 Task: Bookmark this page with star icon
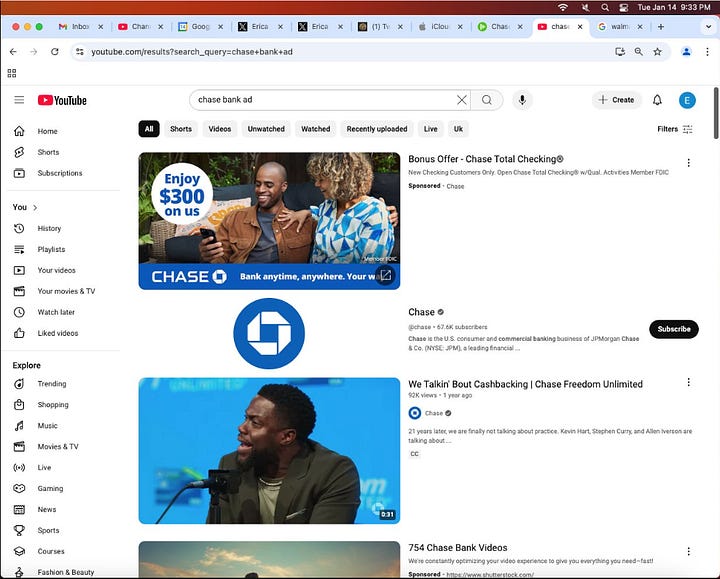[x=657, y=51]
